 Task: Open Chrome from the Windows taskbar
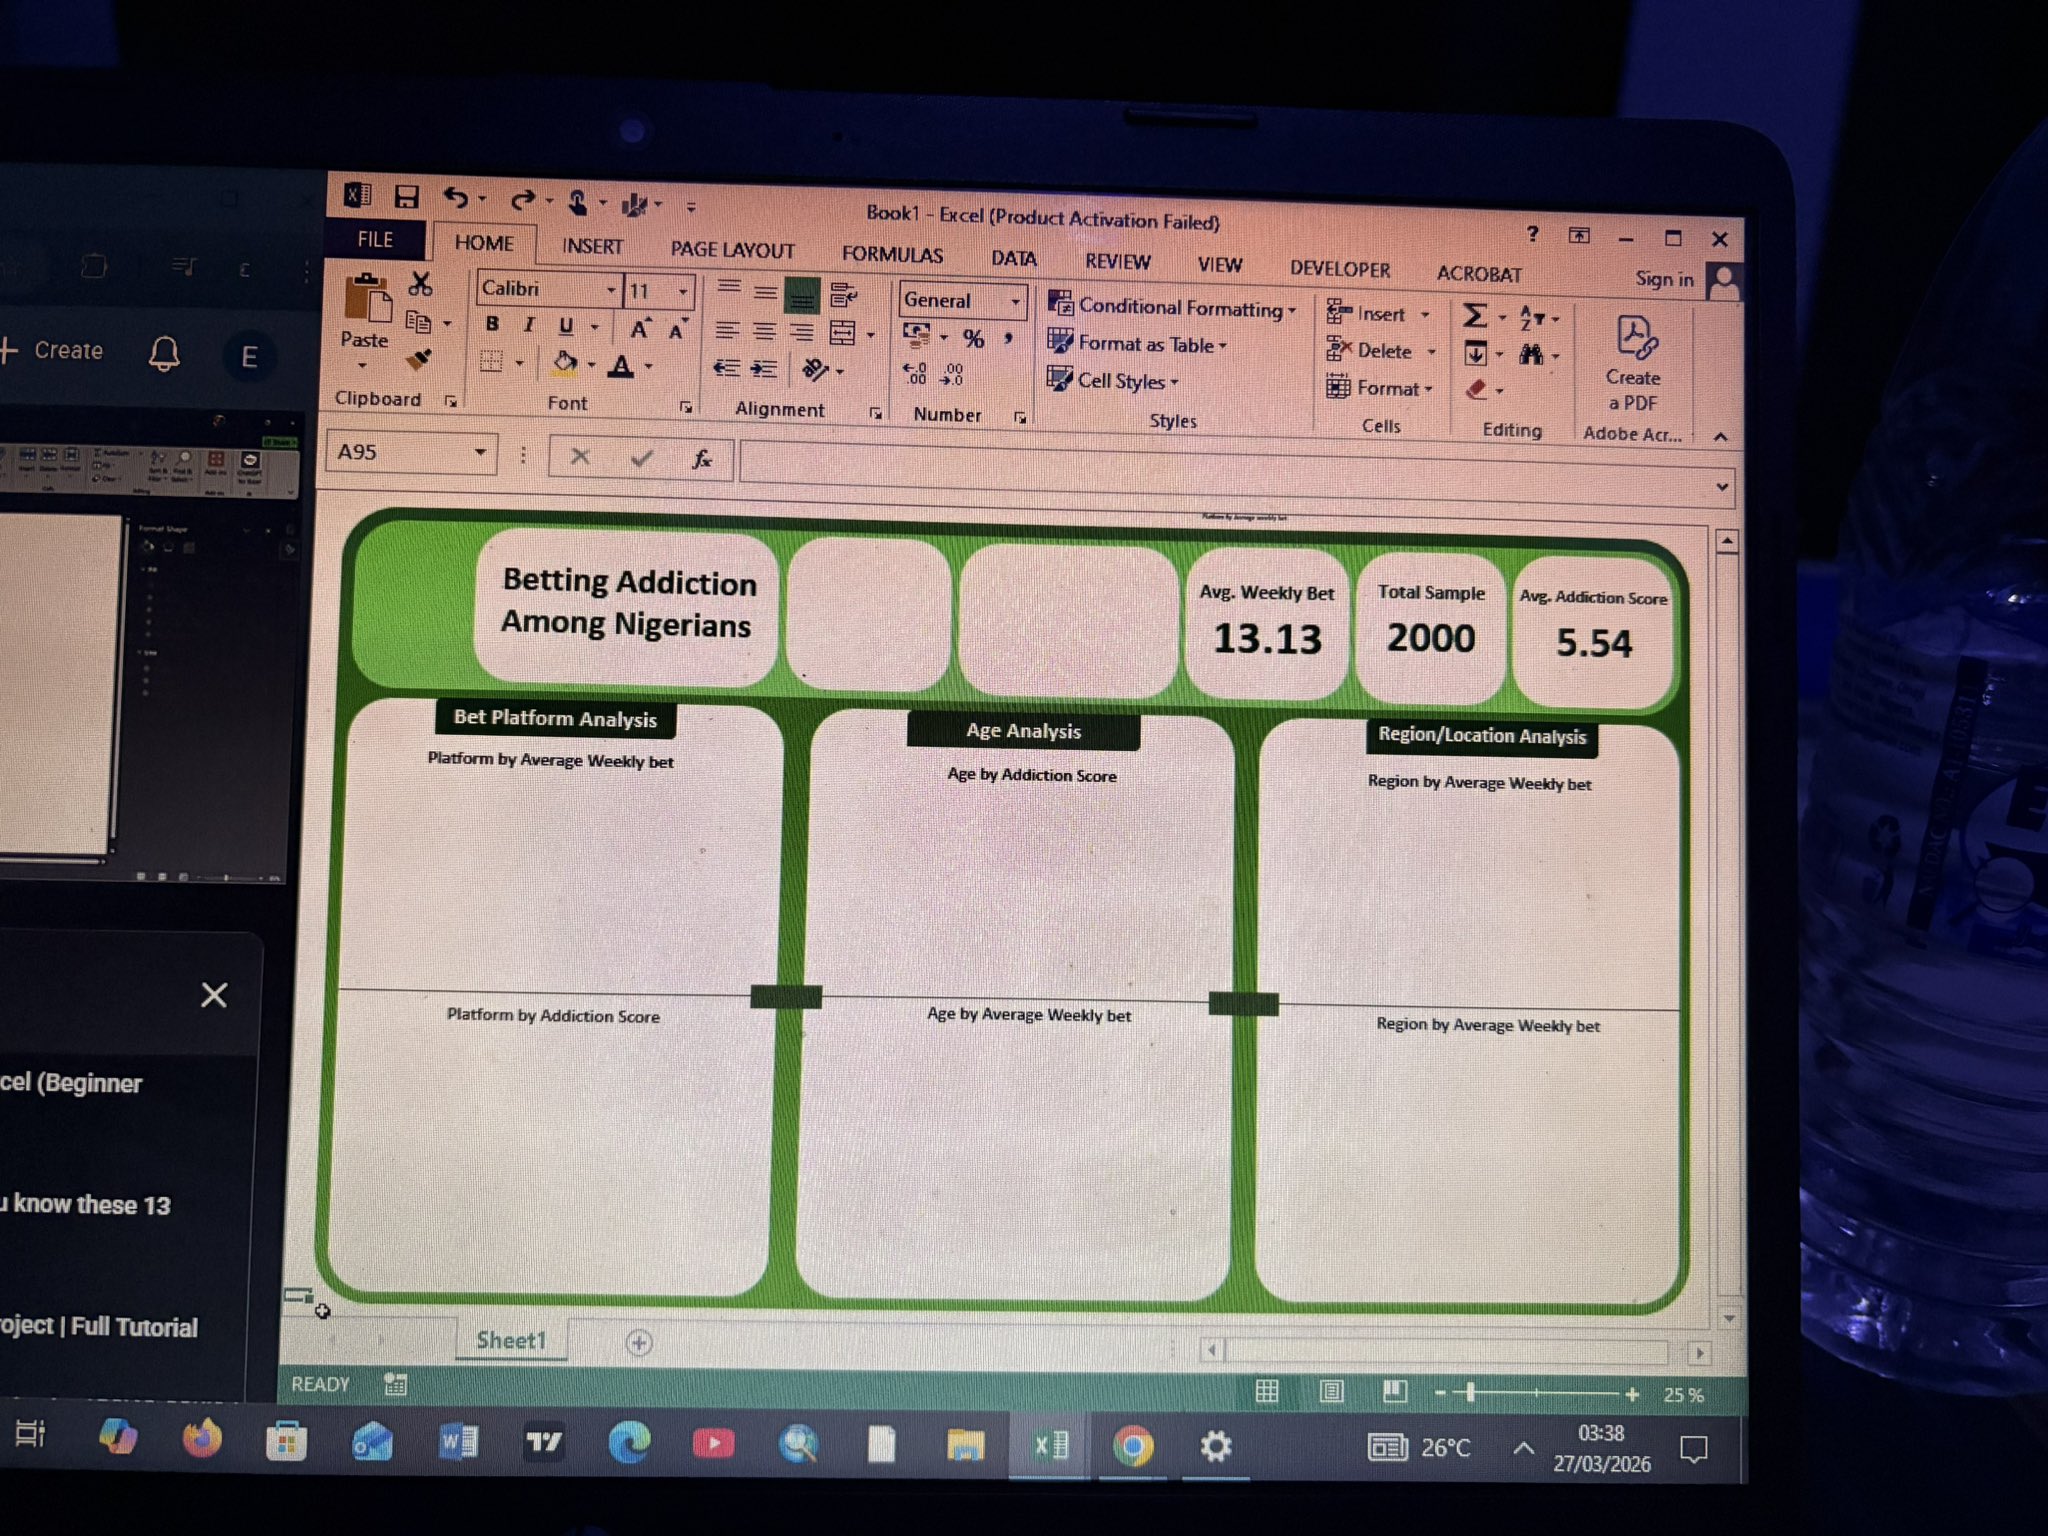tap(1133, 1446)
